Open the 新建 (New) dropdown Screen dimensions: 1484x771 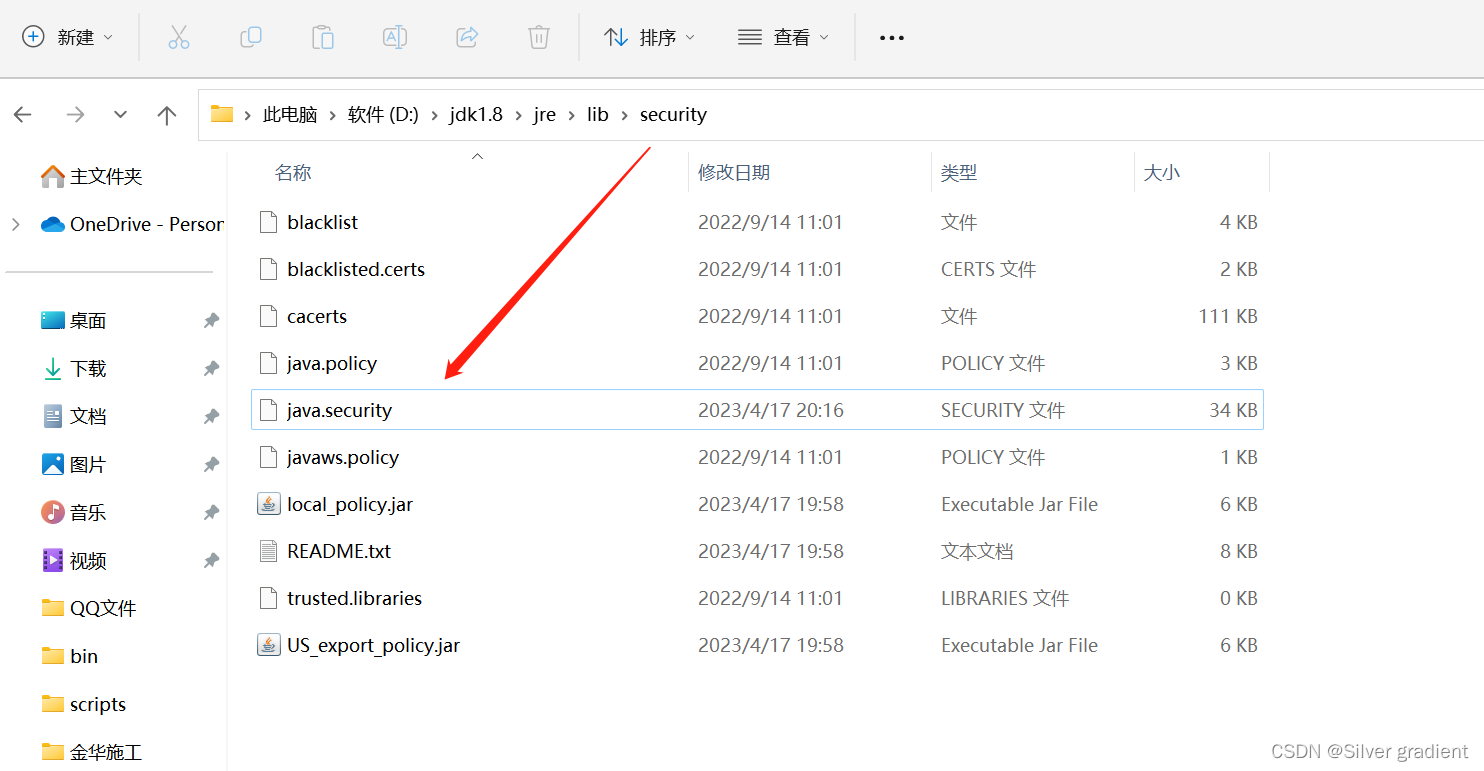coord(68,38)
